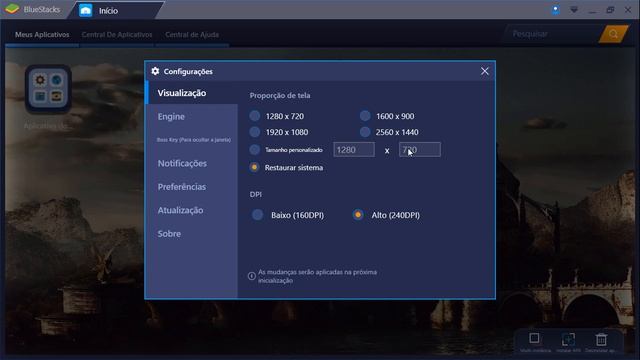Click the custom width field 1280

[354, 150]
